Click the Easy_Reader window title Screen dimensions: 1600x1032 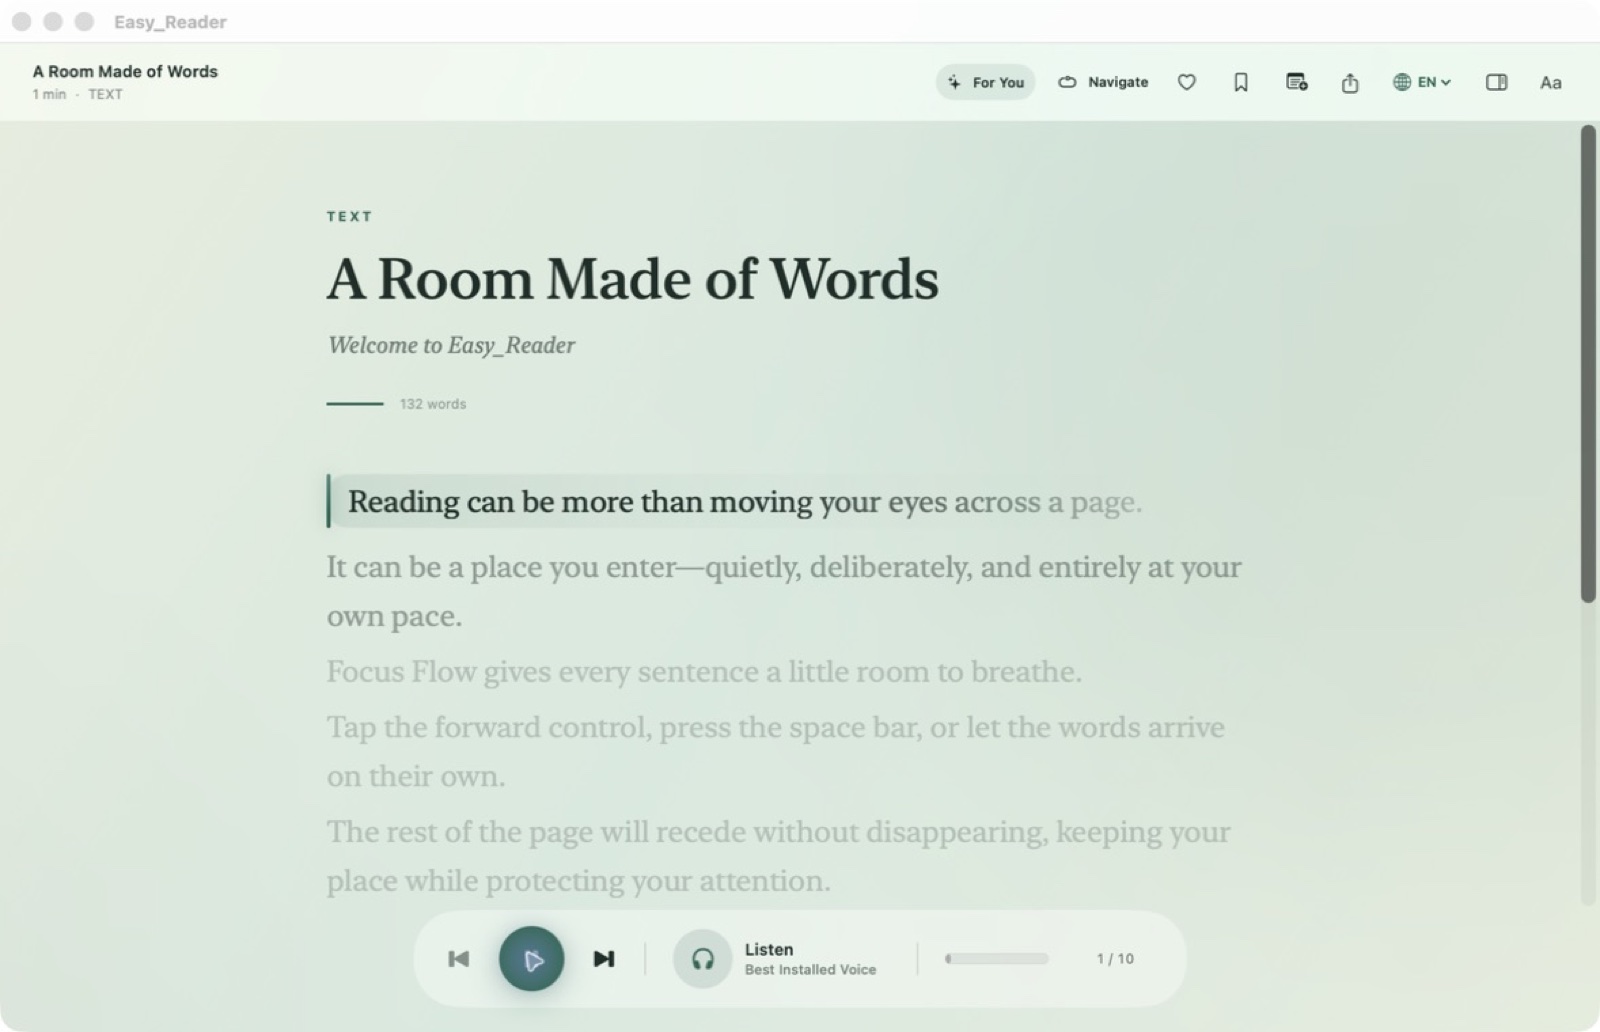click(x=170, y=22)
